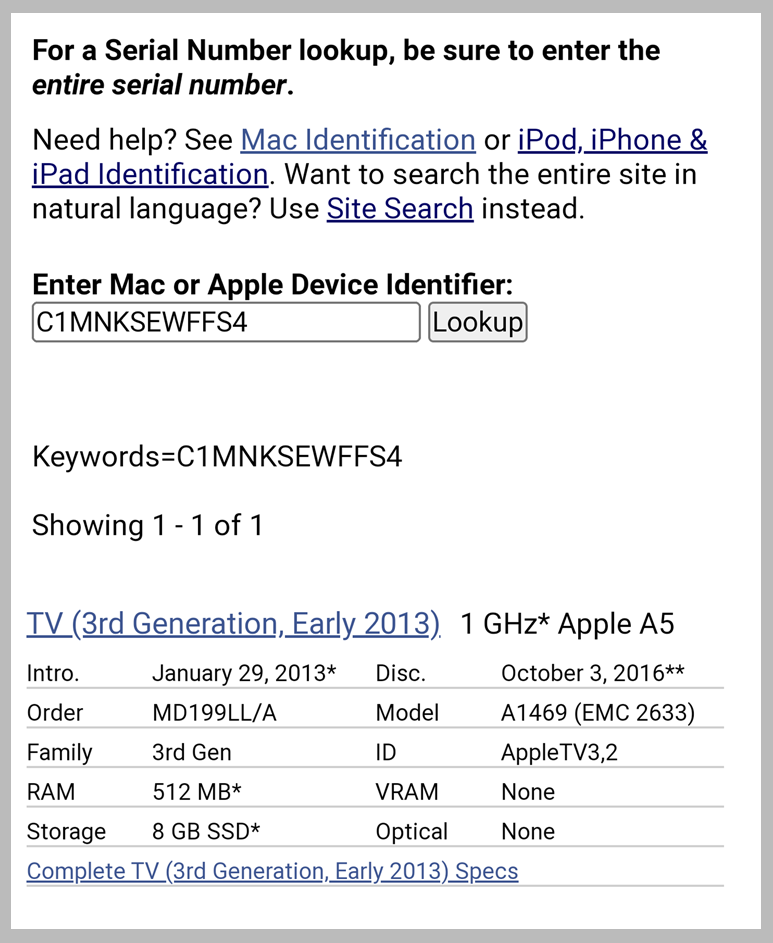The image size is (773, 943).
Task: Open TV (3rd Generation, Early 2013) result
Action: point(233,624)
